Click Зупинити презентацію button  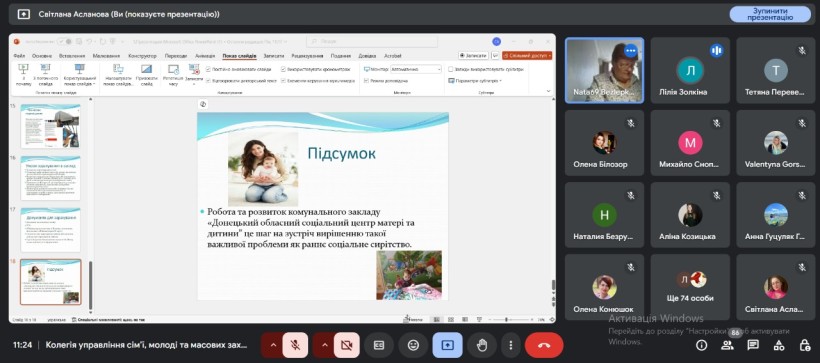pyautogui.click(x=770, y=14)
